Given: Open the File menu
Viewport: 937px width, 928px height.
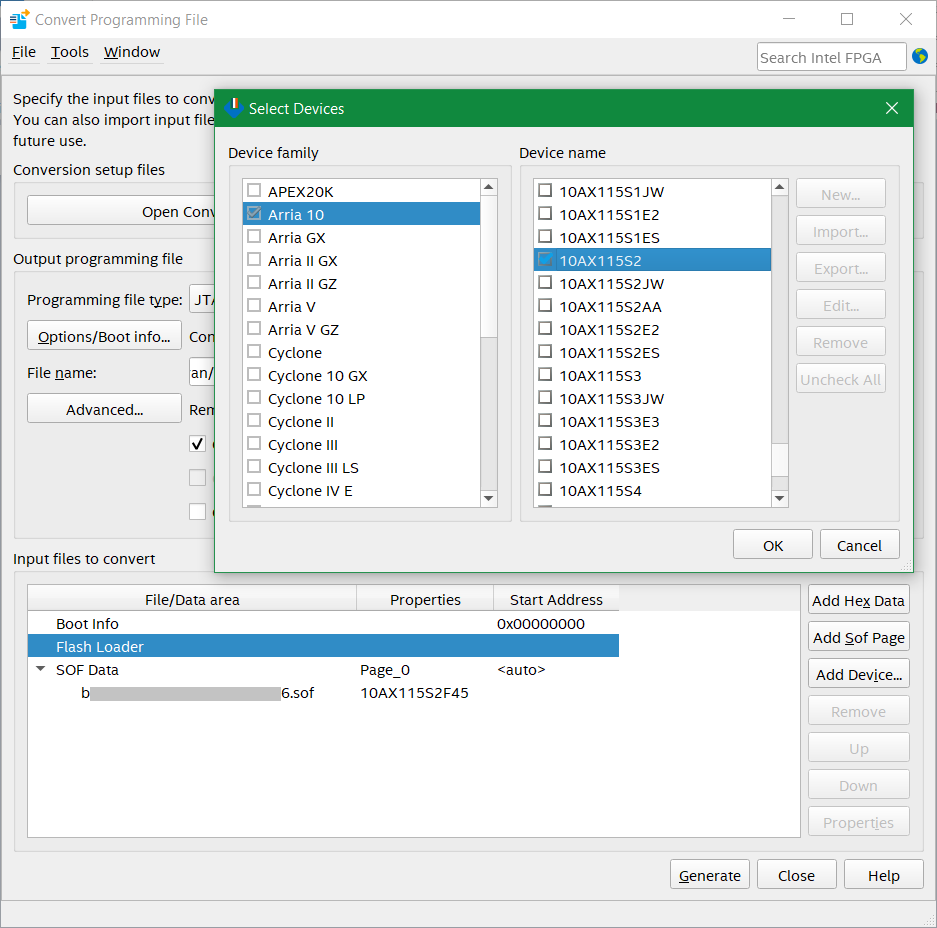Looking at the screenshot, I should tap(23, 52).
